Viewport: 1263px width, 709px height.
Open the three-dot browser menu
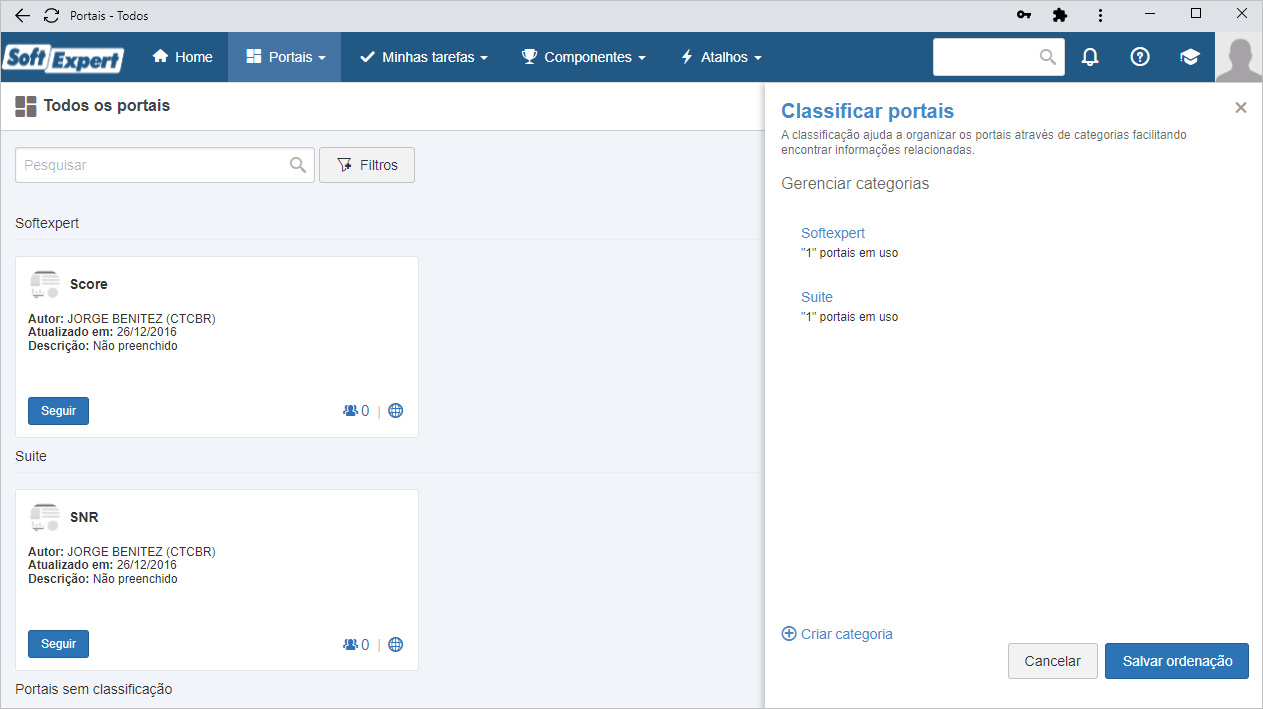[1100, 16]
